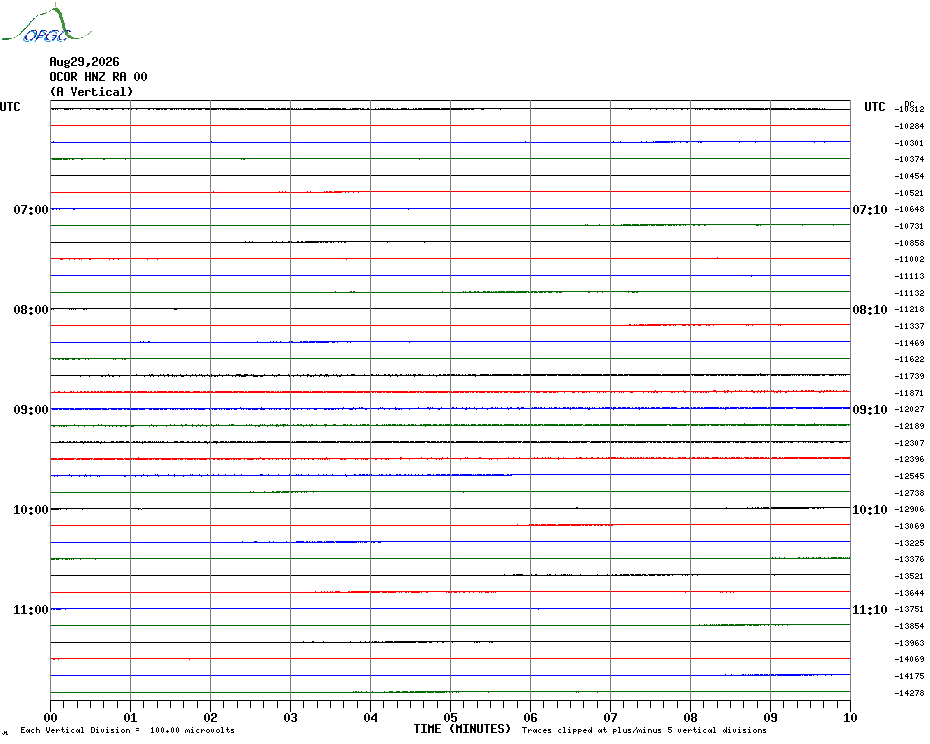Click the 08 minute axis label

tap(690, 717)
